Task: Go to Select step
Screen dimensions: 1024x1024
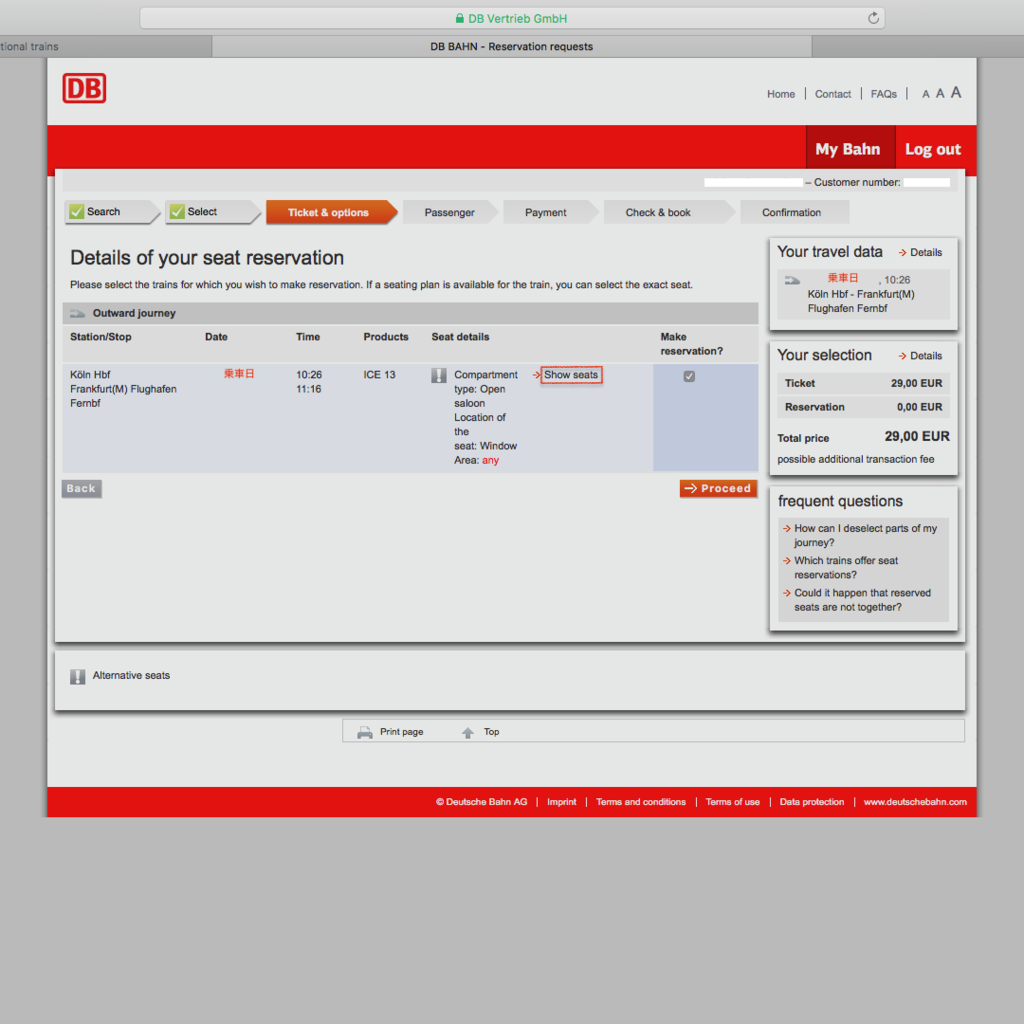Action: [x=213, y=212]
